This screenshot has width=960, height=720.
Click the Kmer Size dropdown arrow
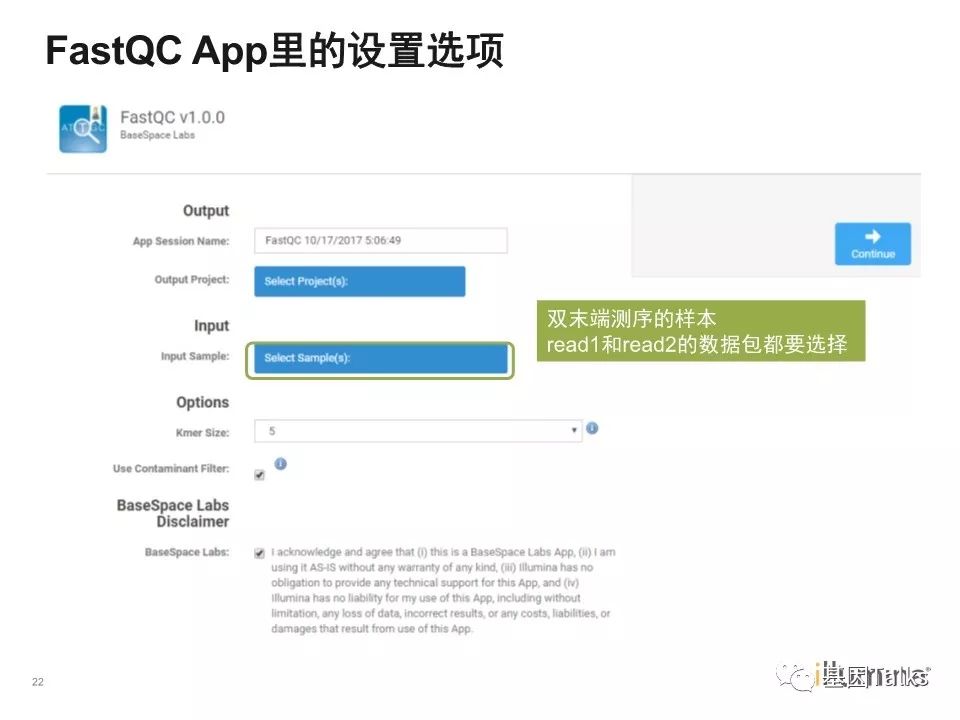point(574,431)
